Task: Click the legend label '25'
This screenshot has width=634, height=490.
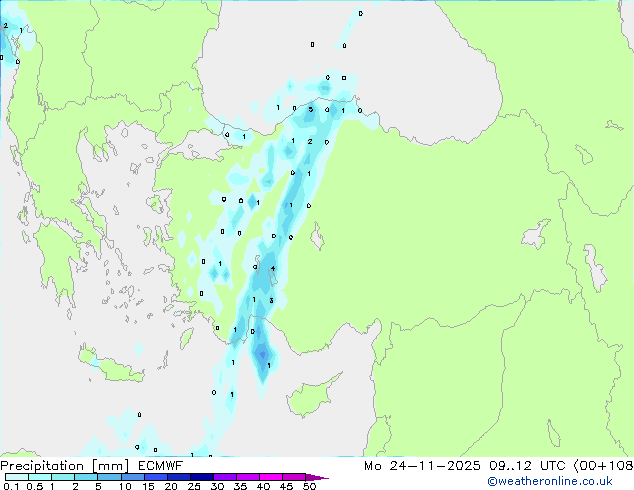Action: (x=194, y=486)
